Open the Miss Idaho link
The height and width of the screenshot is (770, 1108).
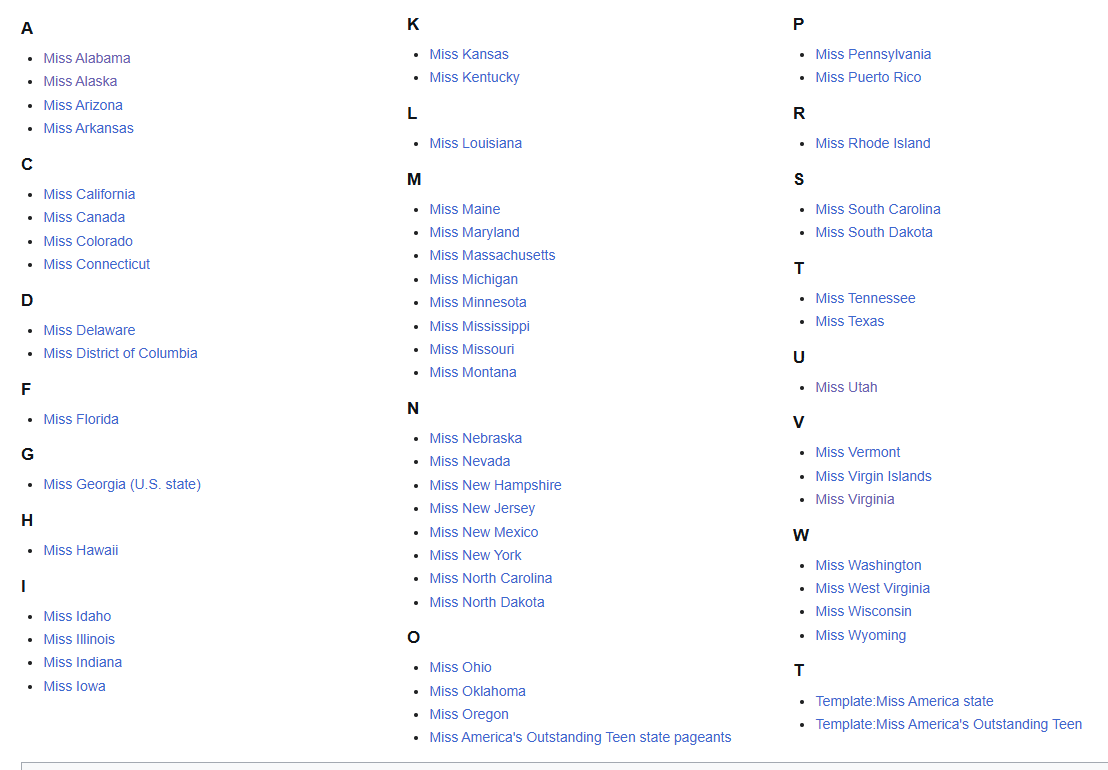(77, 616)
